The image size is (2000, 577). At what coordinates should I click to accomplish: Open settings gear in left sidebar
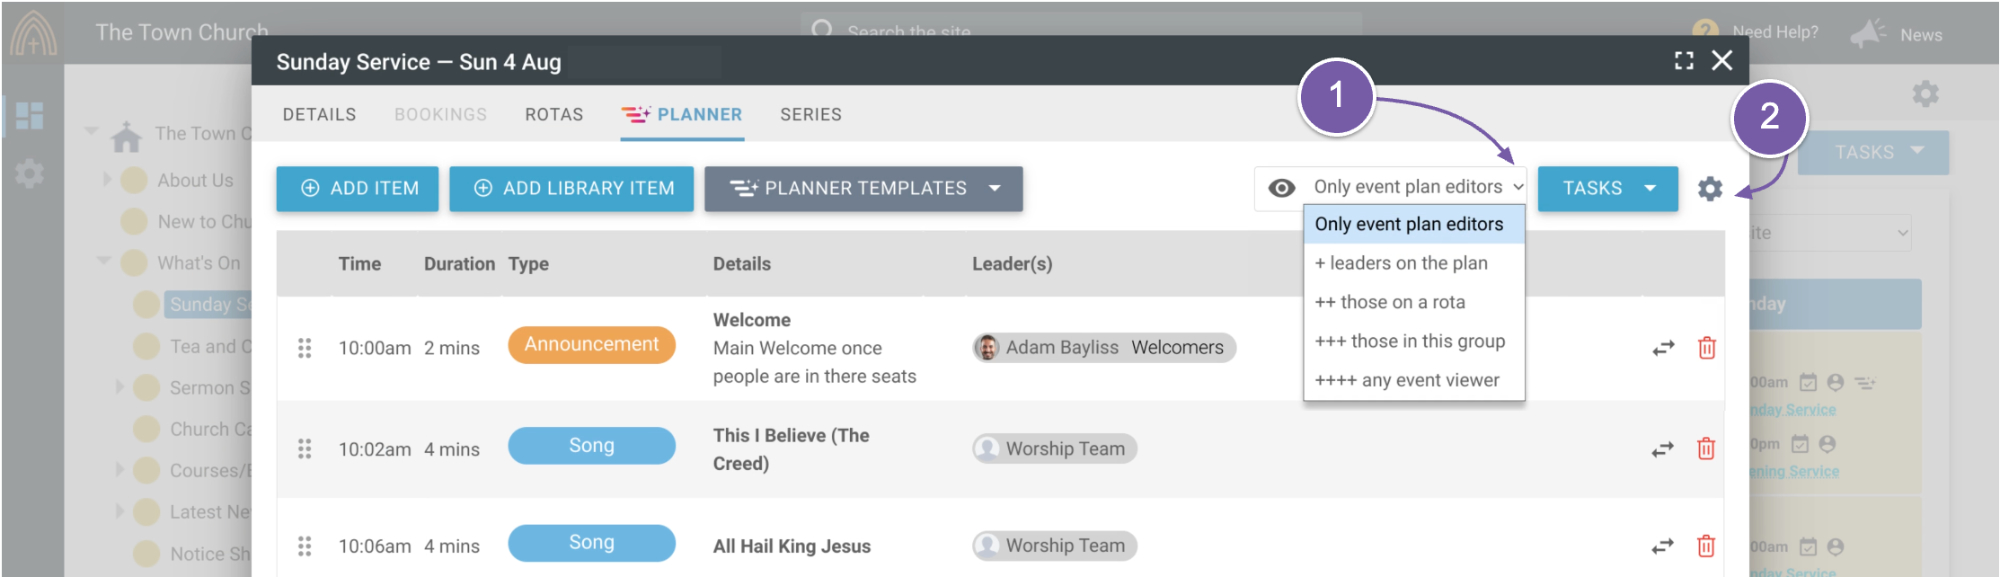(x=29, y=174)
